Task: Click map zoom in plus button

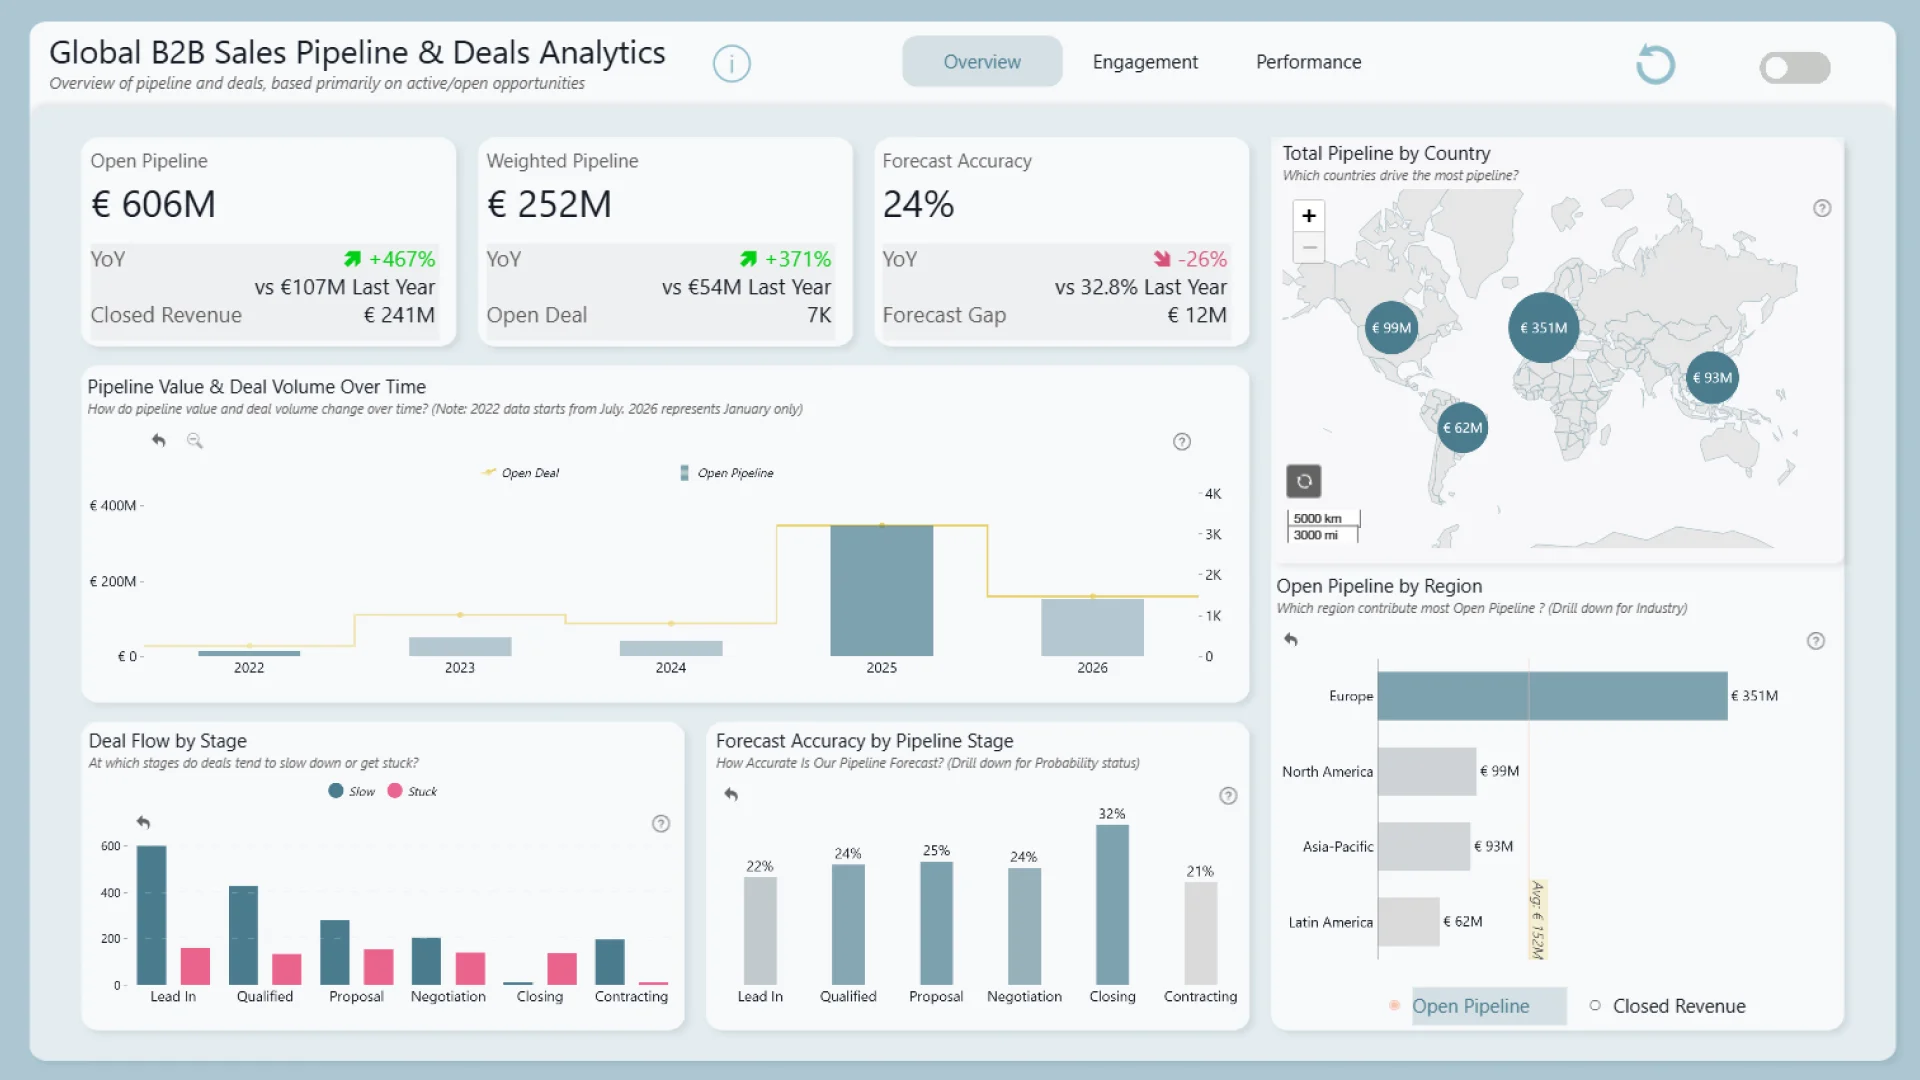Action: click(1308, 216)
